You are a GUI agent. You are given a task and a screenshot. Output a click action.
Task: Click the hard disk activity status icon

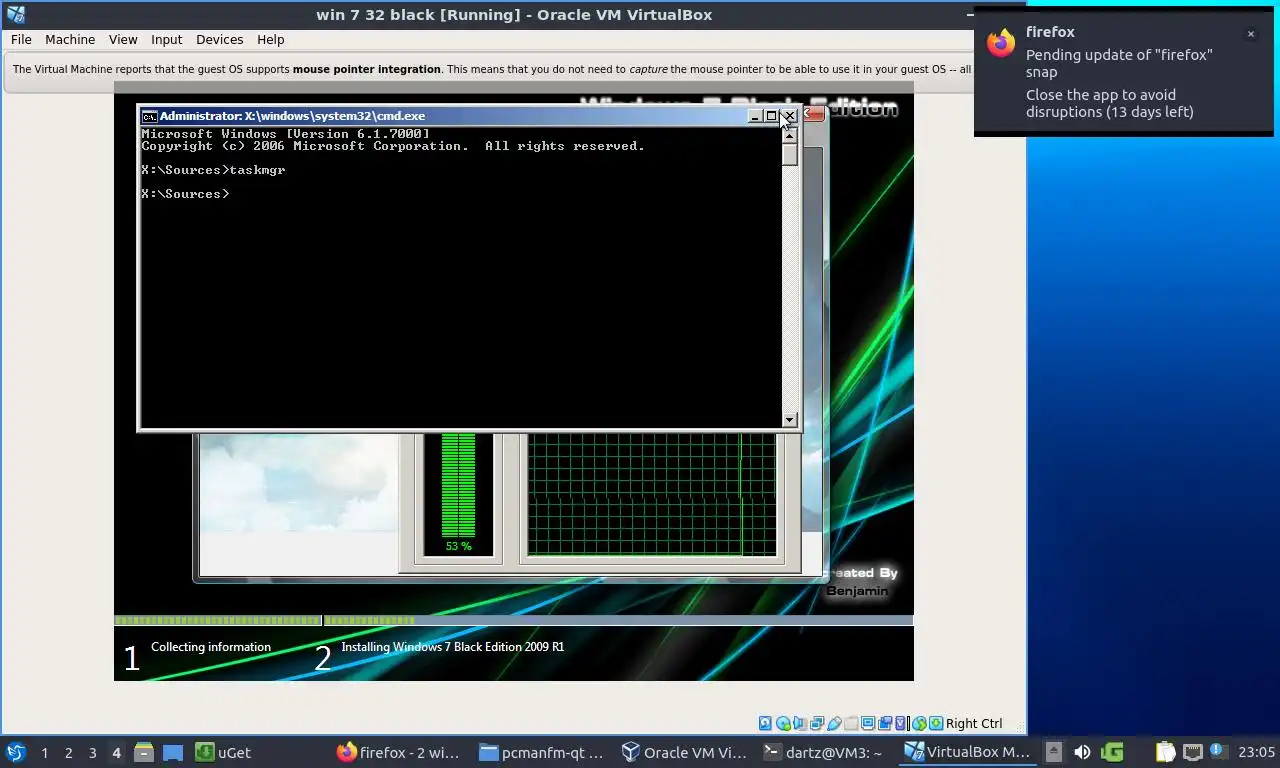(x=765, y=723)
